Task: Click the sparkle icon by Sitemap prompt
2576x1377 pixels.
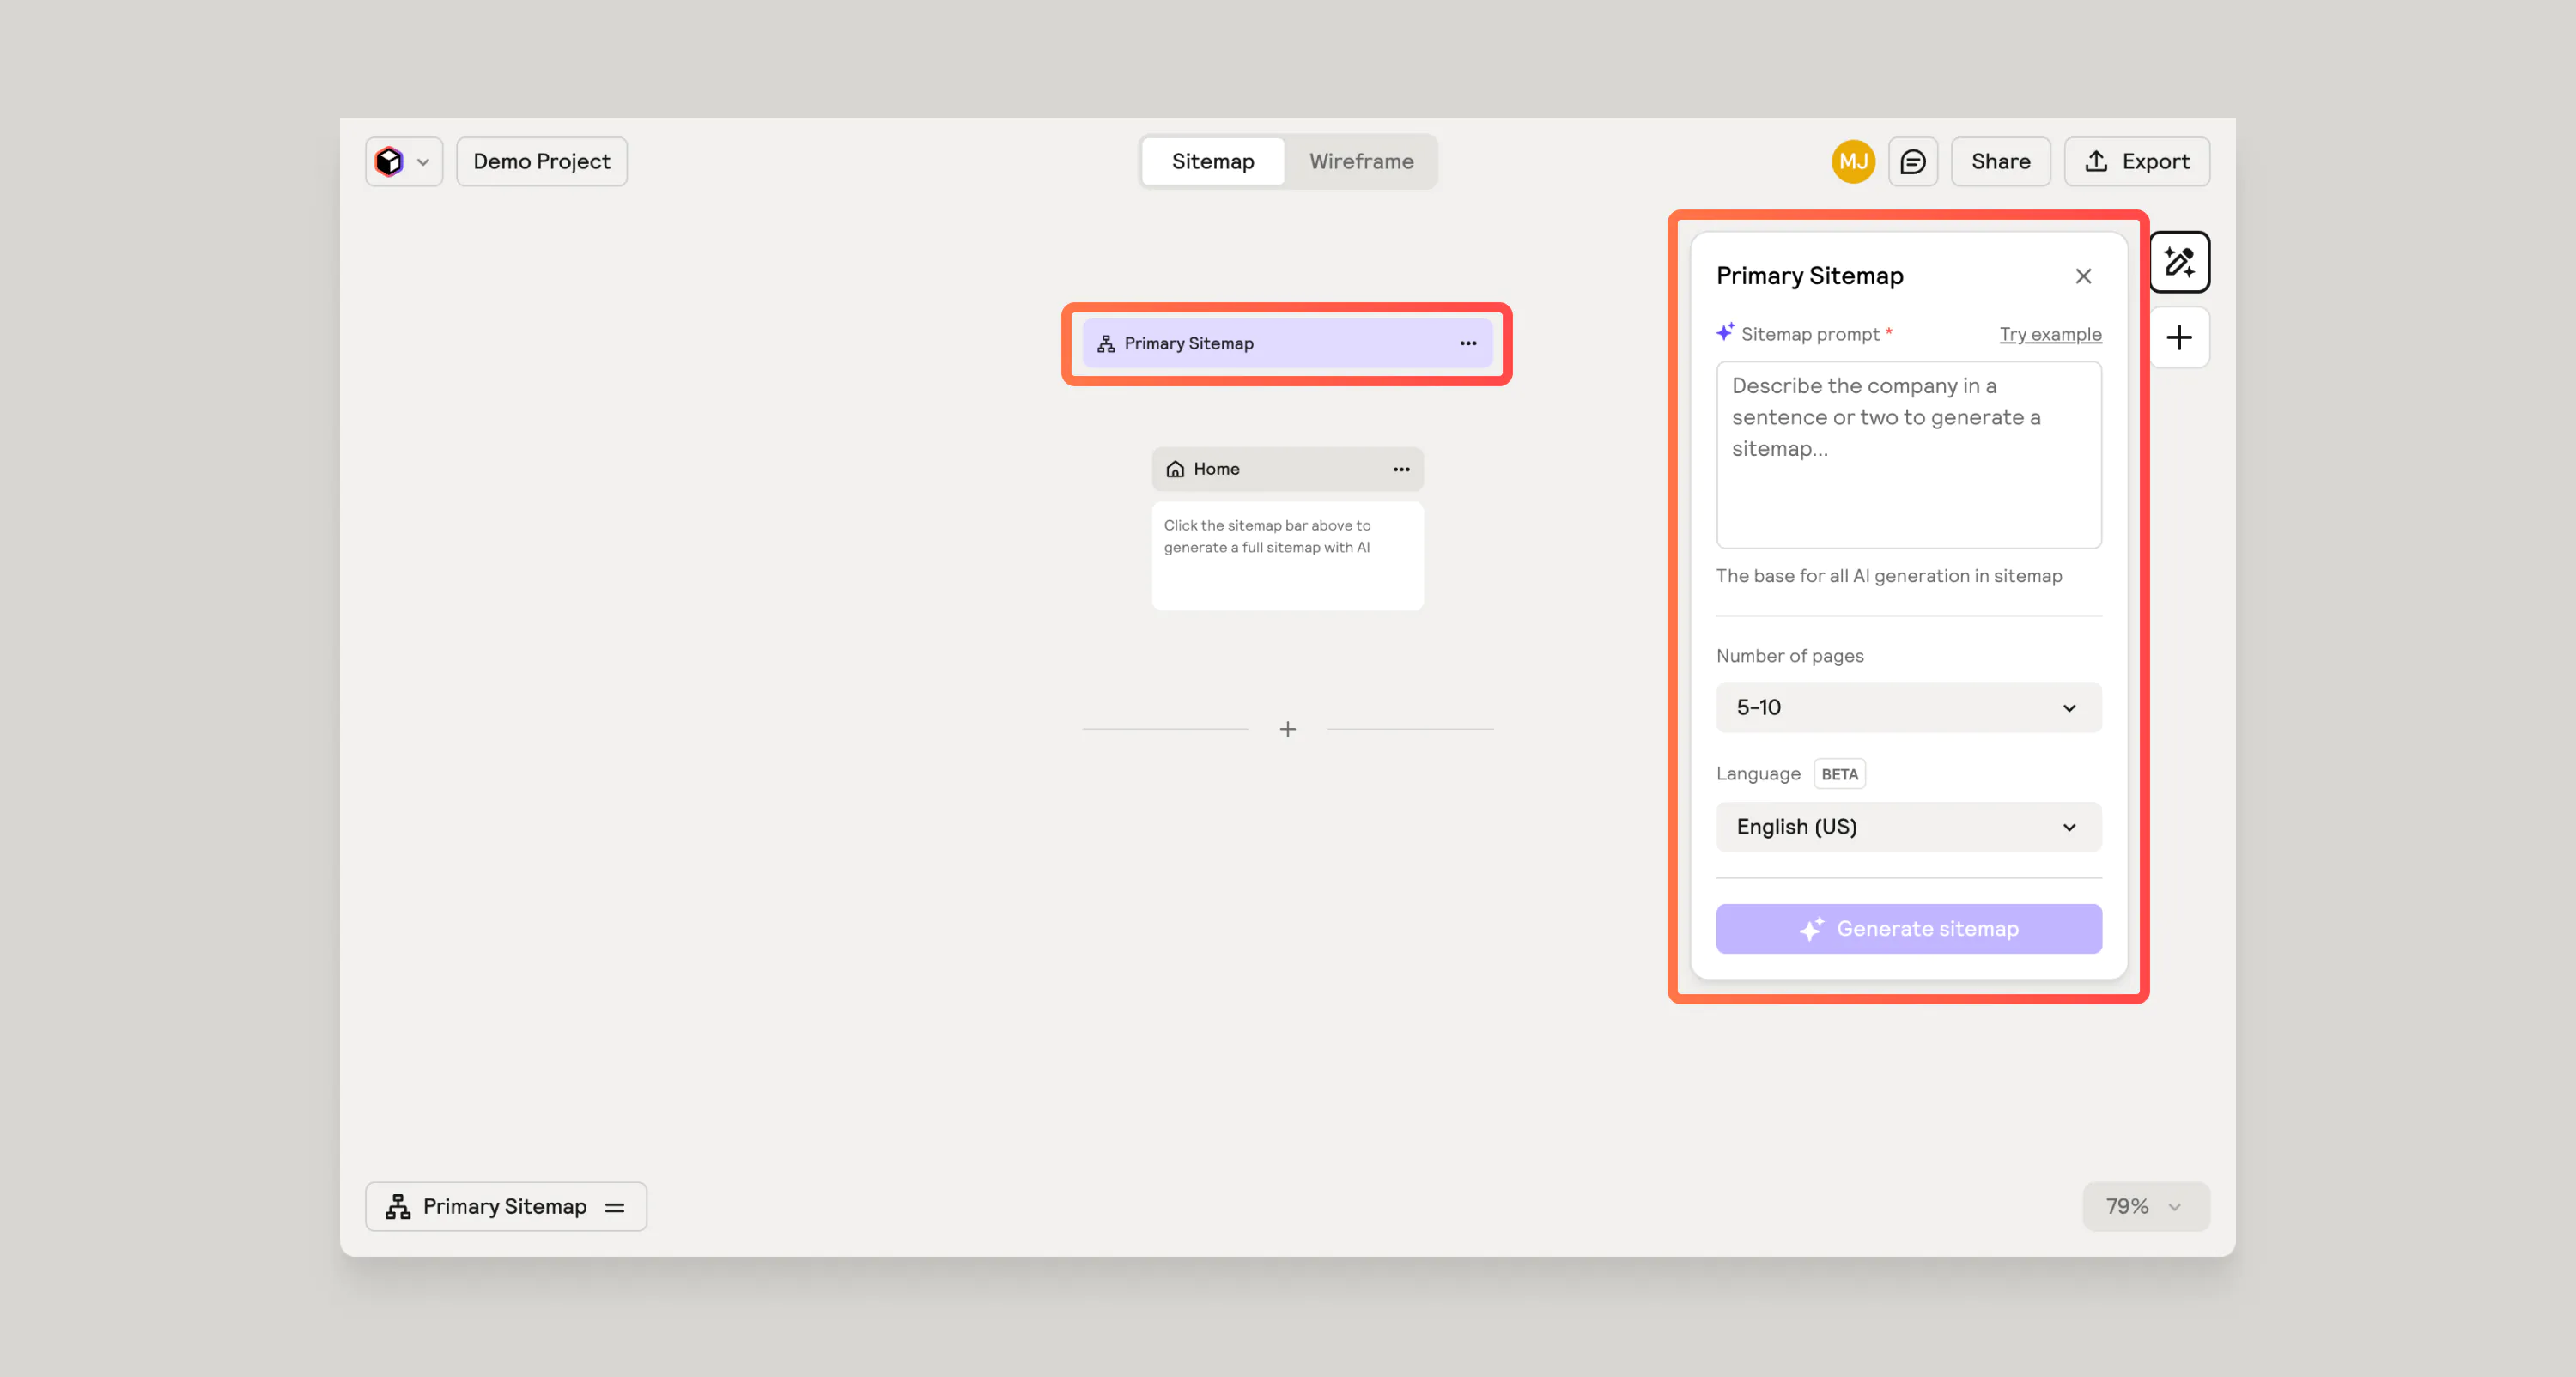Action: pyautogui.click(x=1725, y=332)
